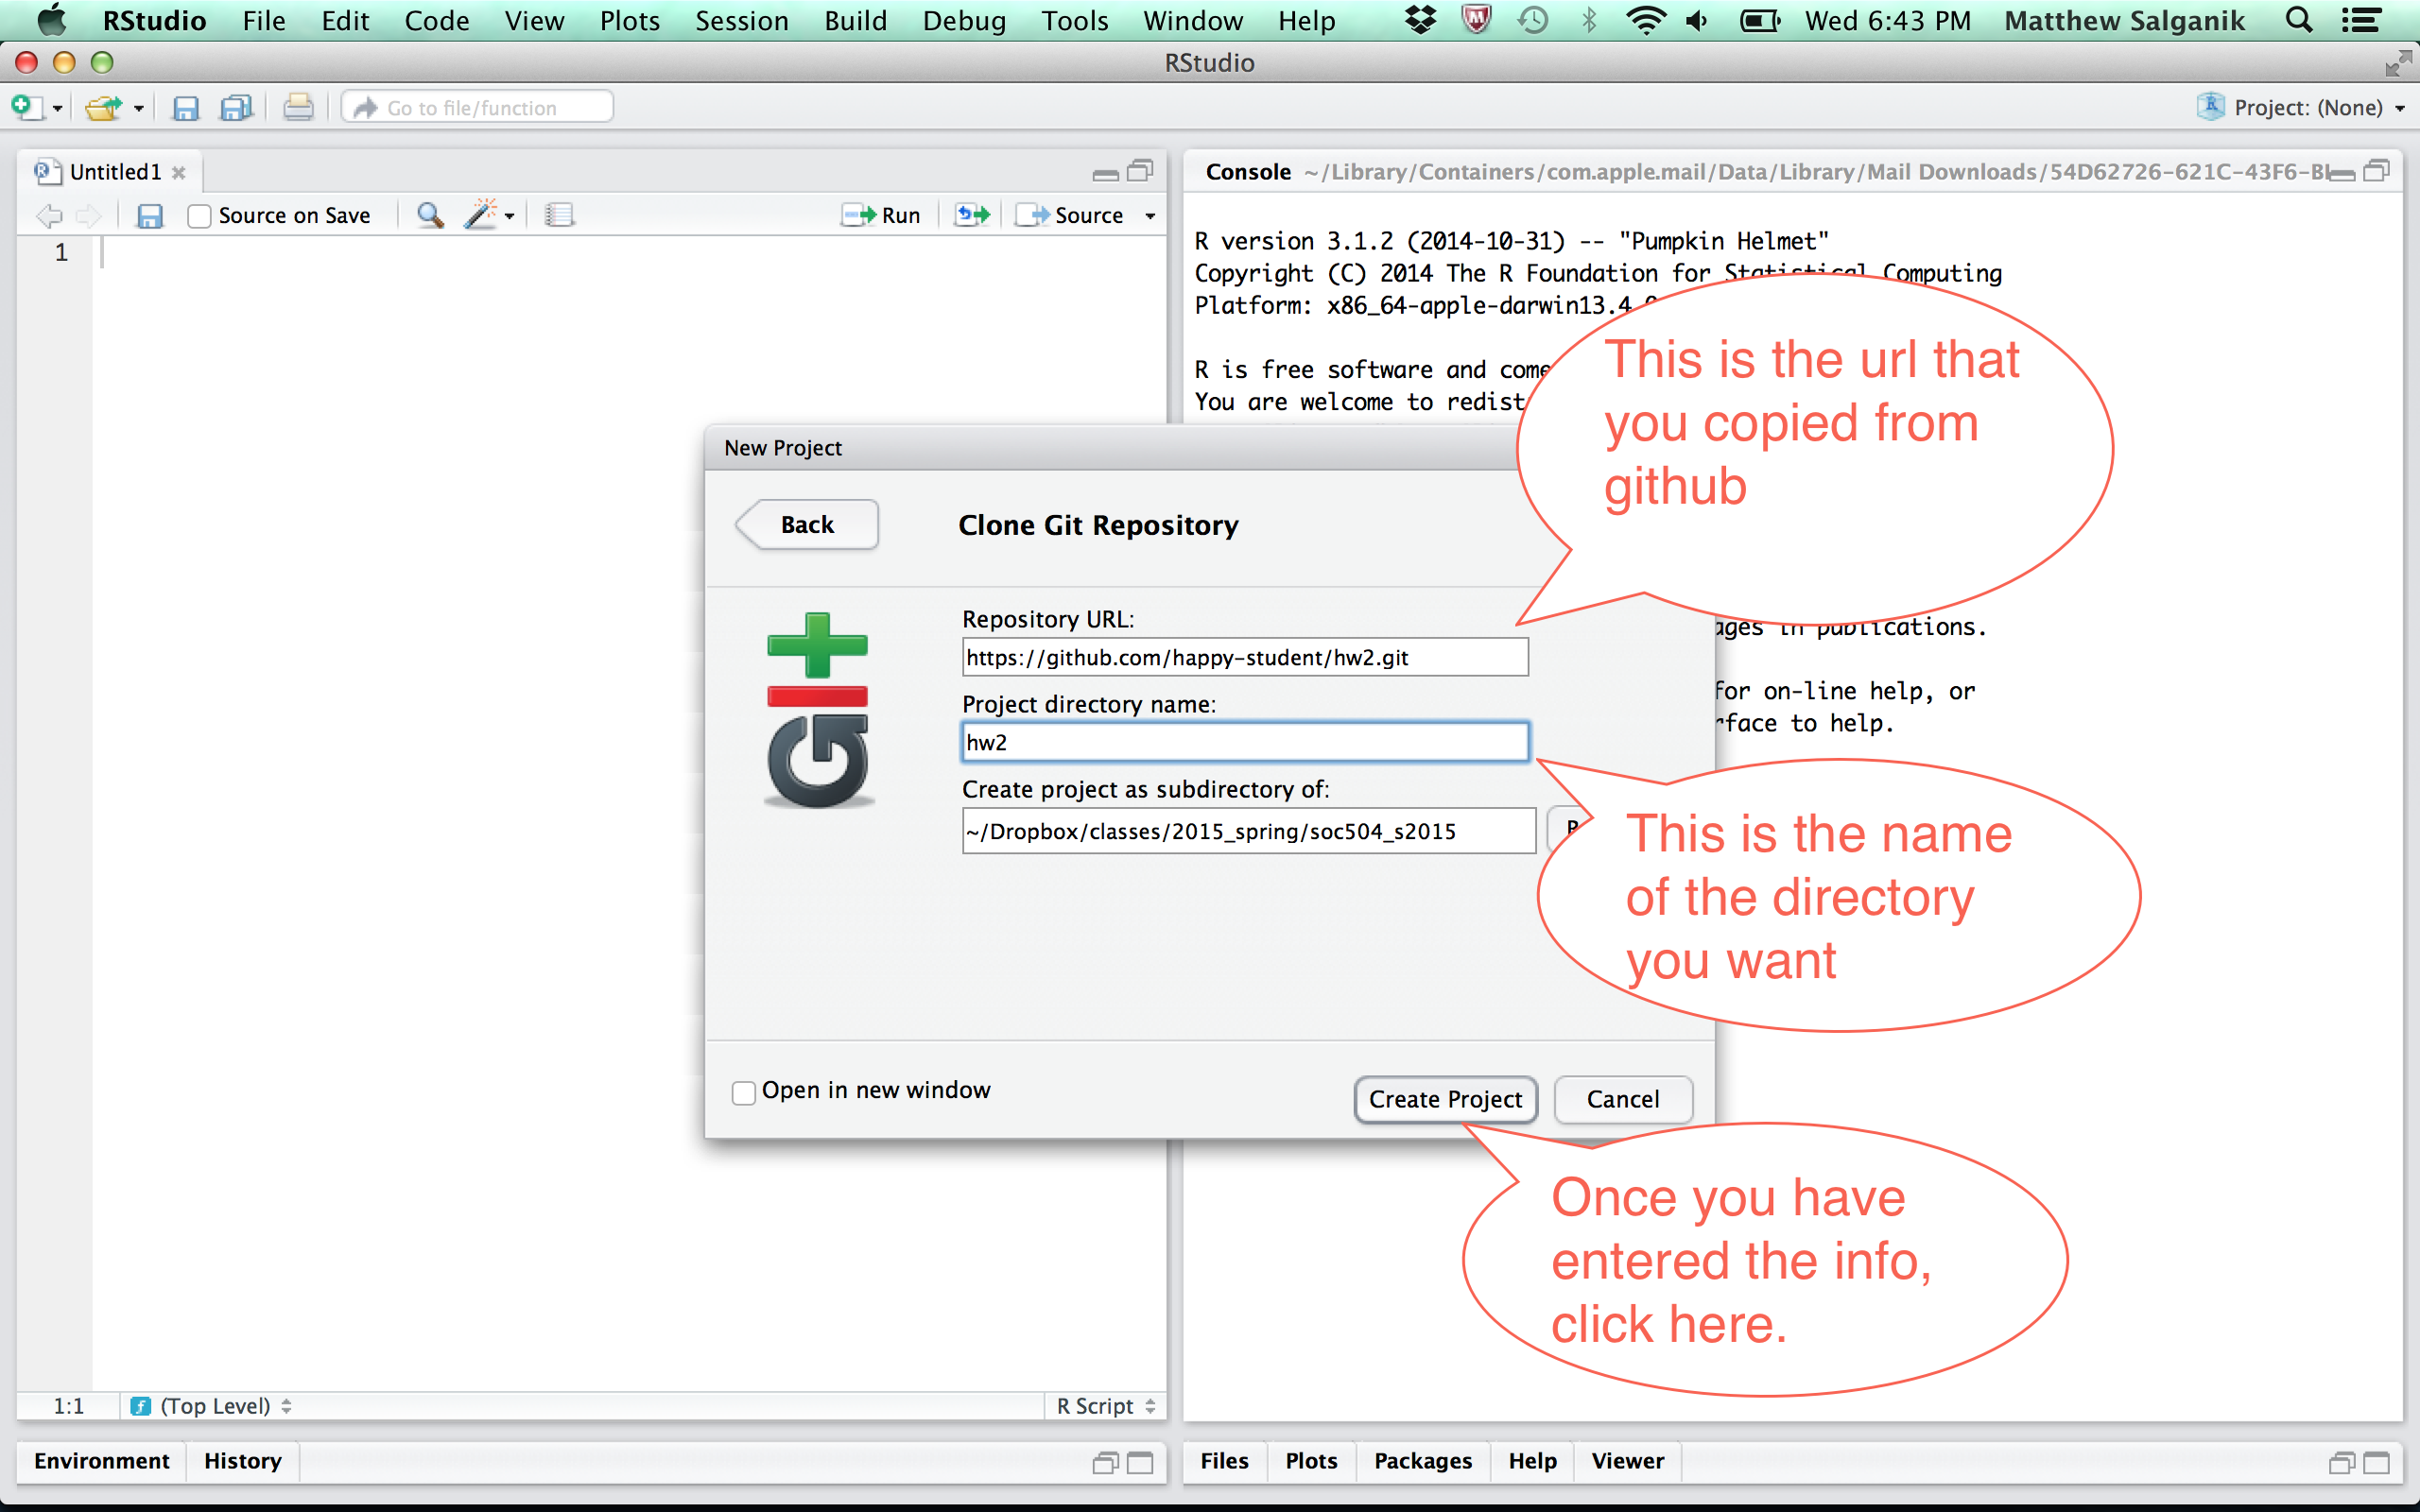
Task: Click the Print icon in main toolbar
Action: click(x=297, y=107)
